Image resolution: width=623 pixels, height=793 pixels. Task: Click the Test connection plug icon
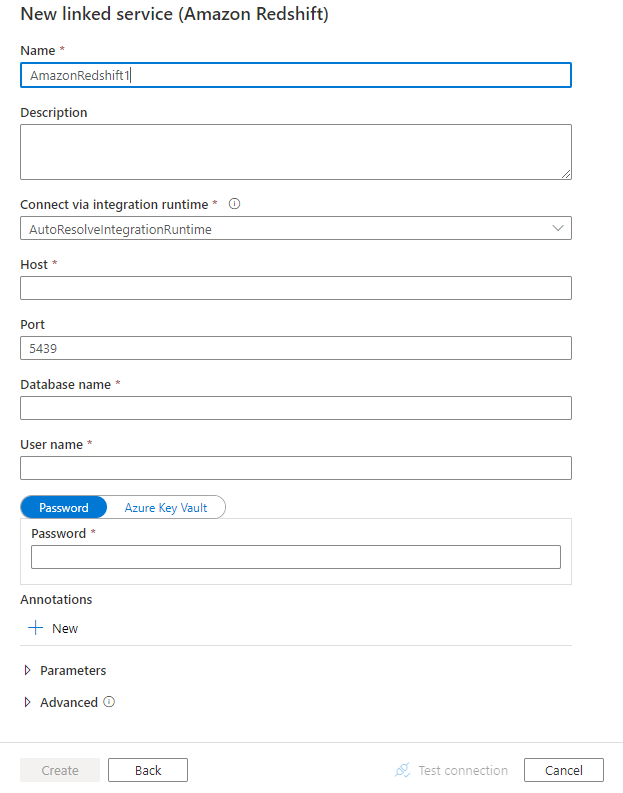pyautogui.click(x=403, y=770)
